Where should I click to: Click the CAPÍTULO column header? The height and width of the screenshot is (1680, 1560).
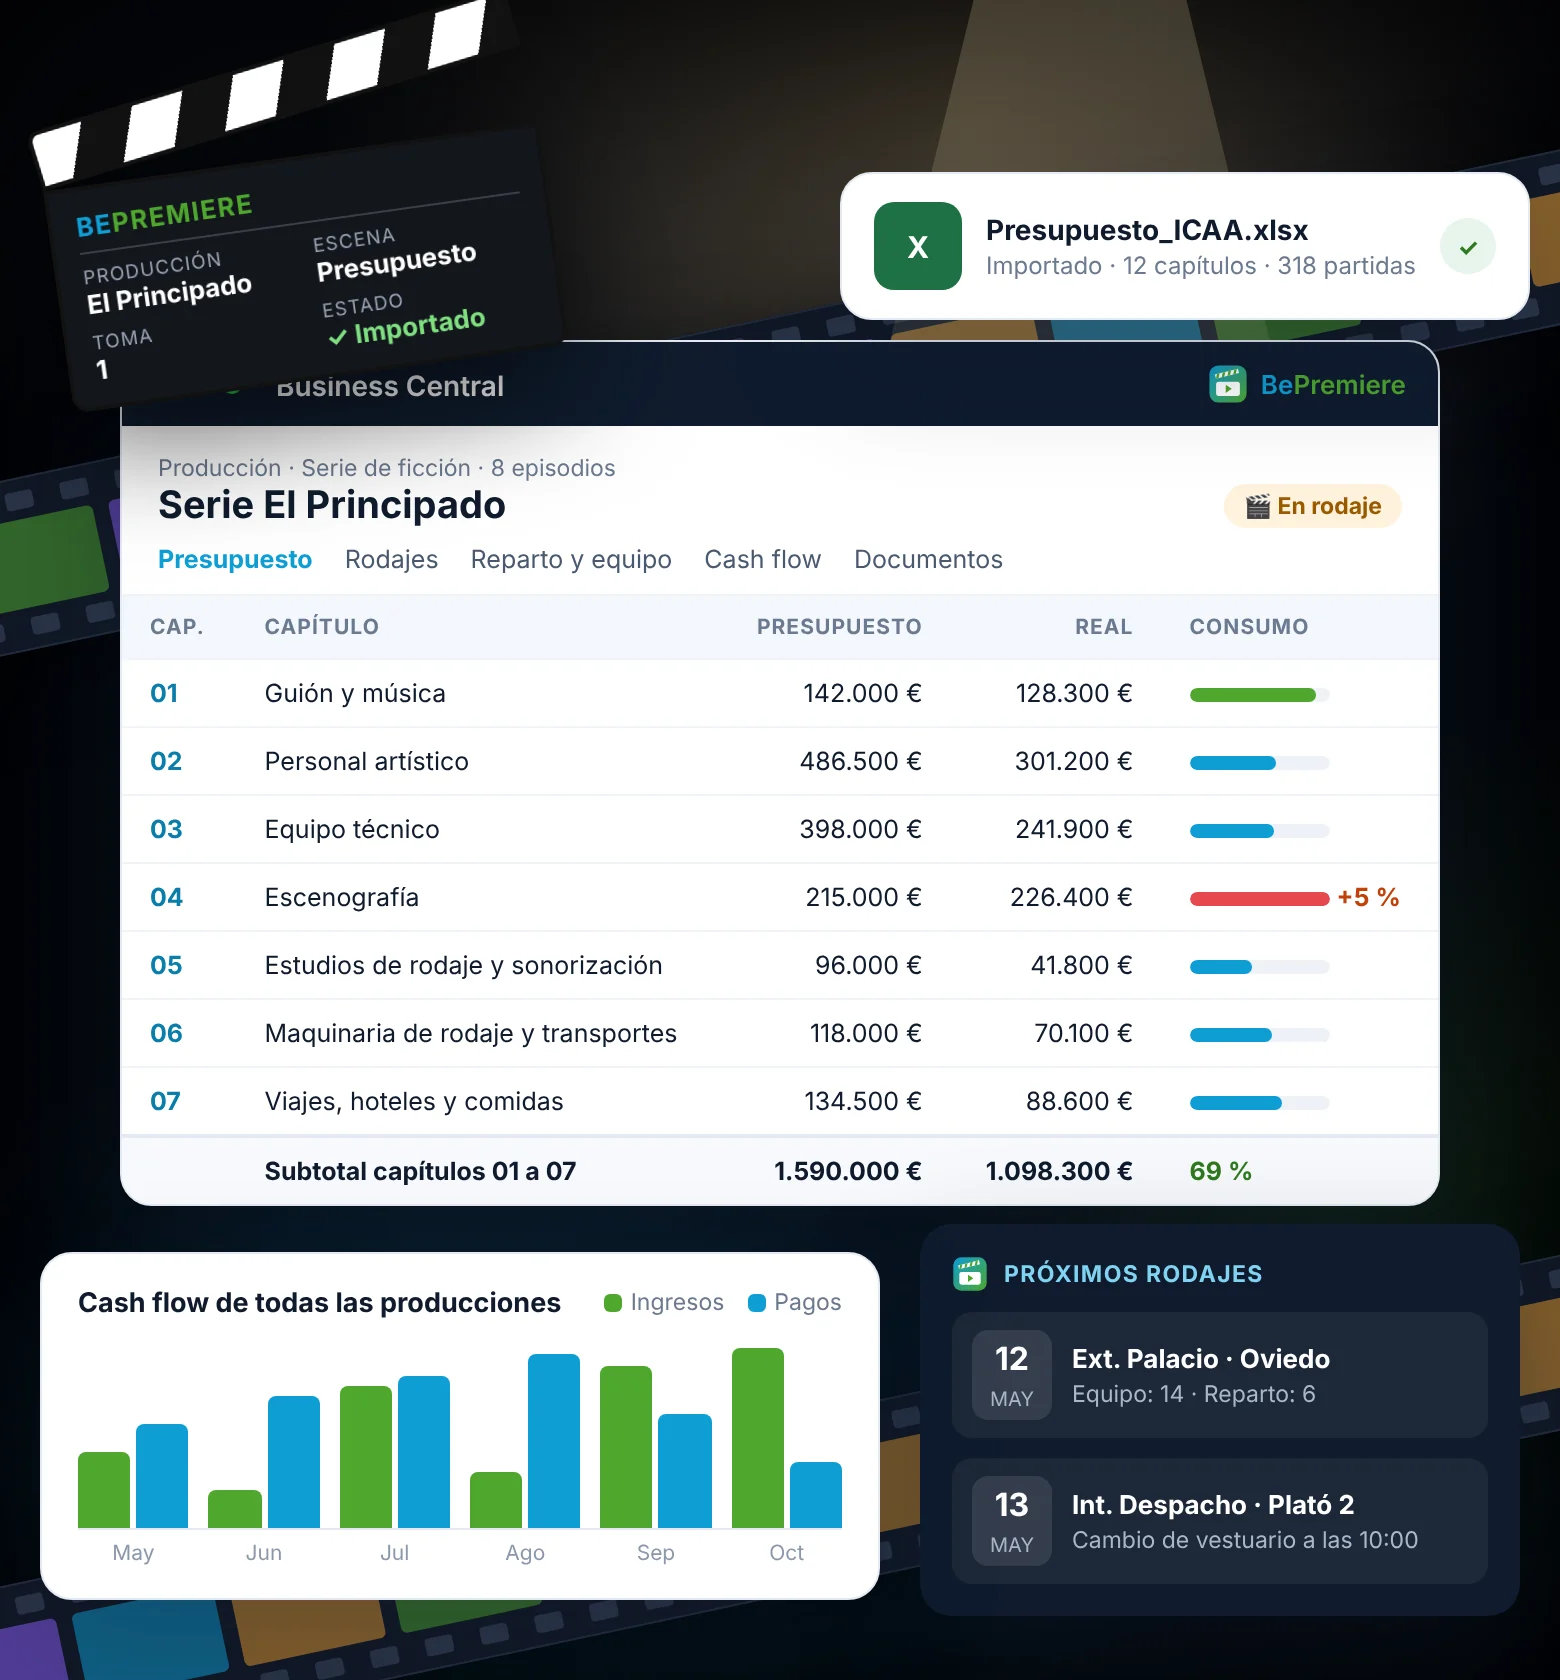click(322, 627)
